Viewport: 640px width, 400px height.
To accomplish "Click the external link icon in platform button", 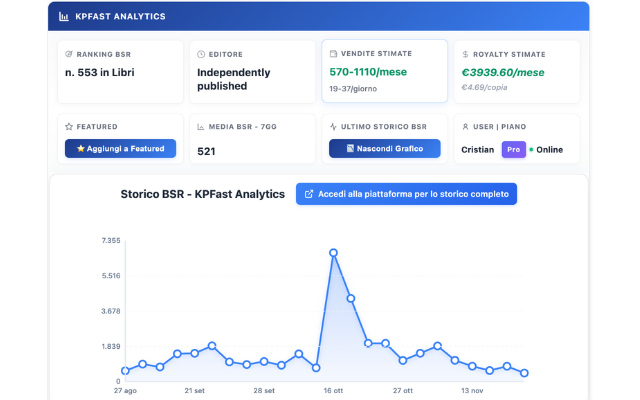I will 309,194.
